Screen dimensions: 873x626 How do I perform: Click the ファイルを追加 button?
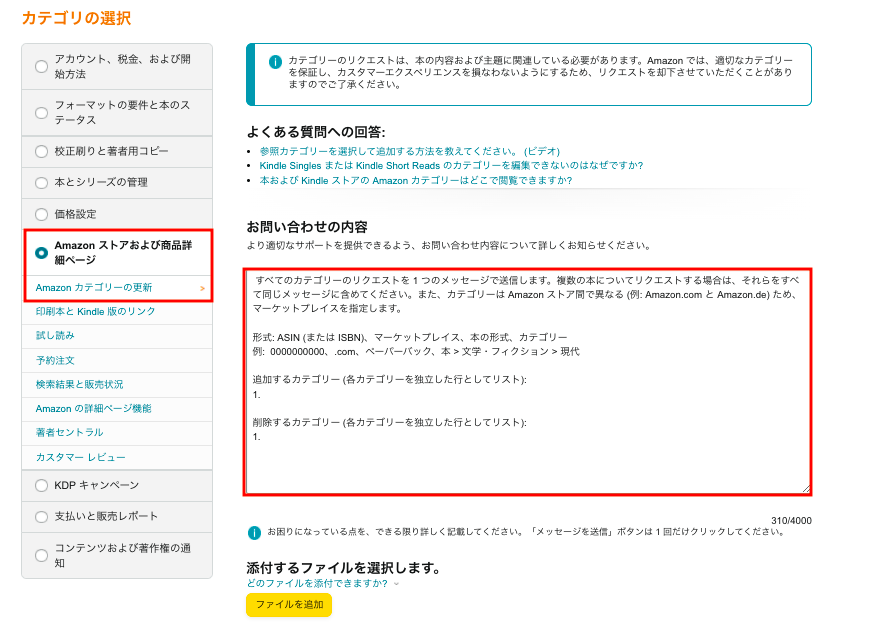[289, 605]
